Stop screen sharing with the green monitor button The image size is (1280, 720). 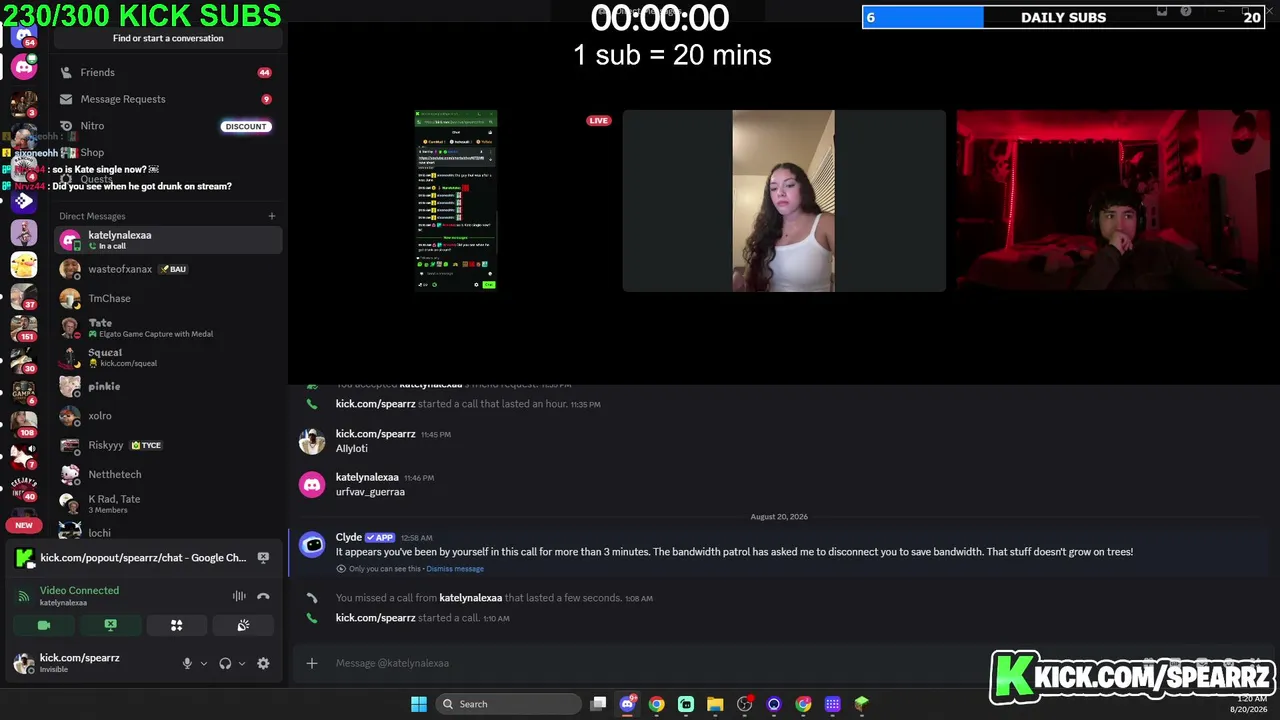pyautogui.click(x=110, y=625)
